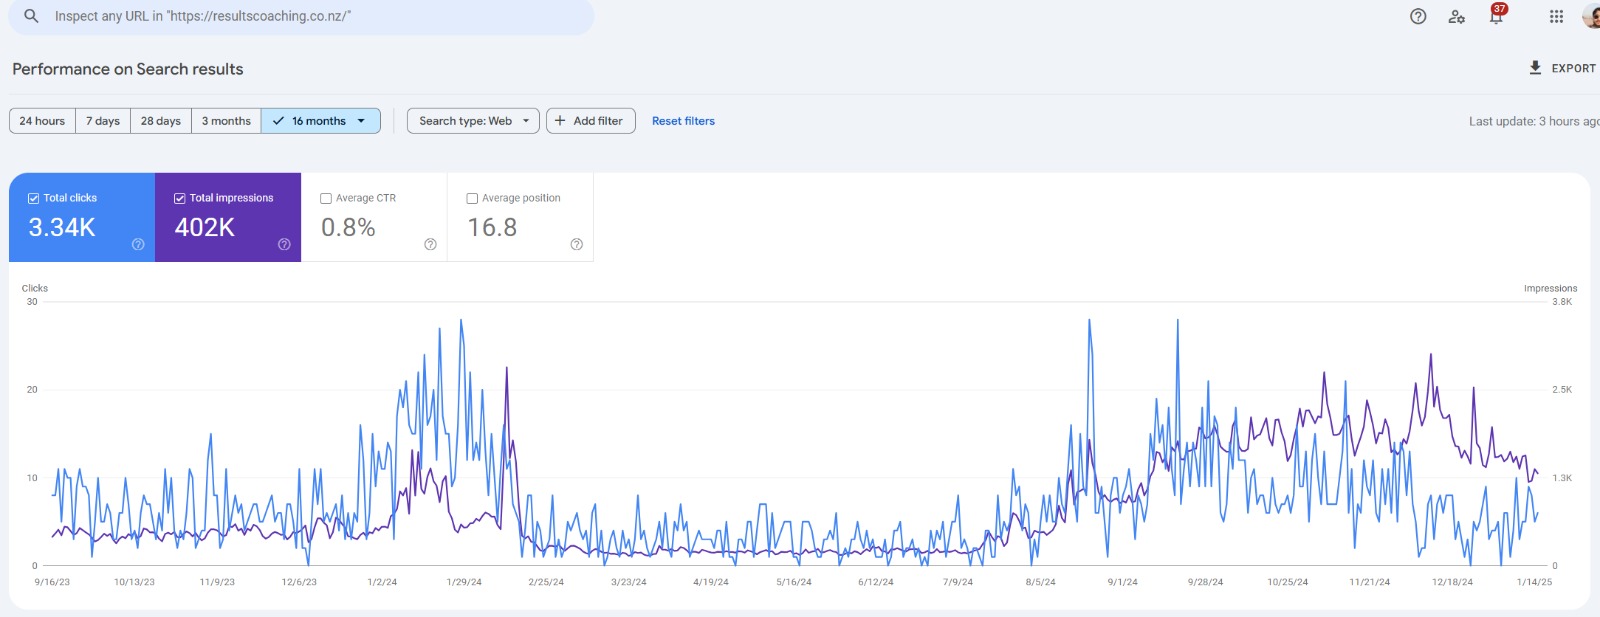The image size is (1600, 617).
Task: Open the user settings icon
Action: [1457, 16]
